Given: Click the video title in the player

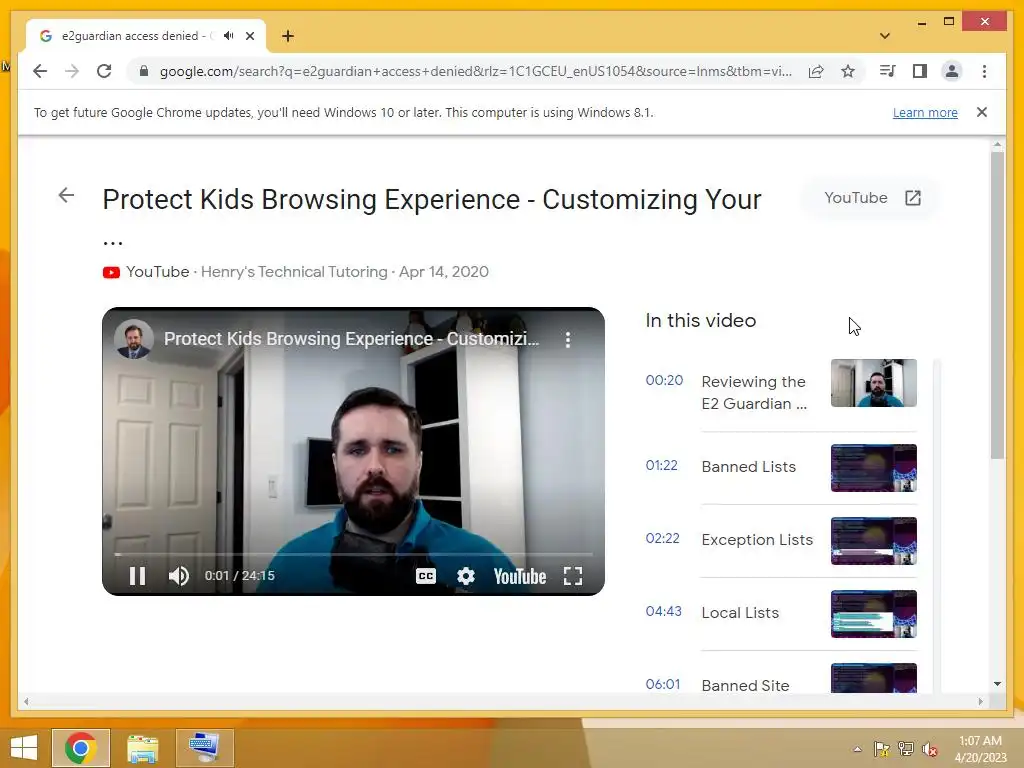Looking at the screenshot, I should tap(351, 339).
